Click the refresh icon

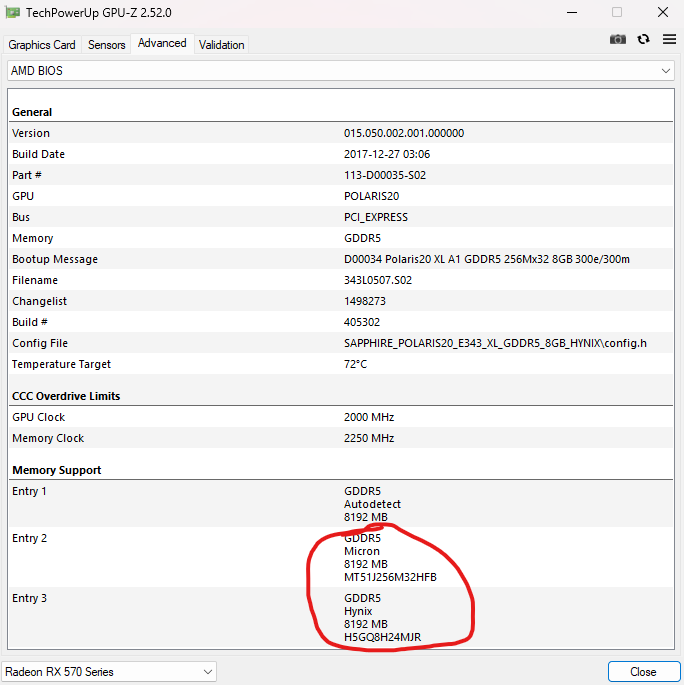[x=643, y=40]
